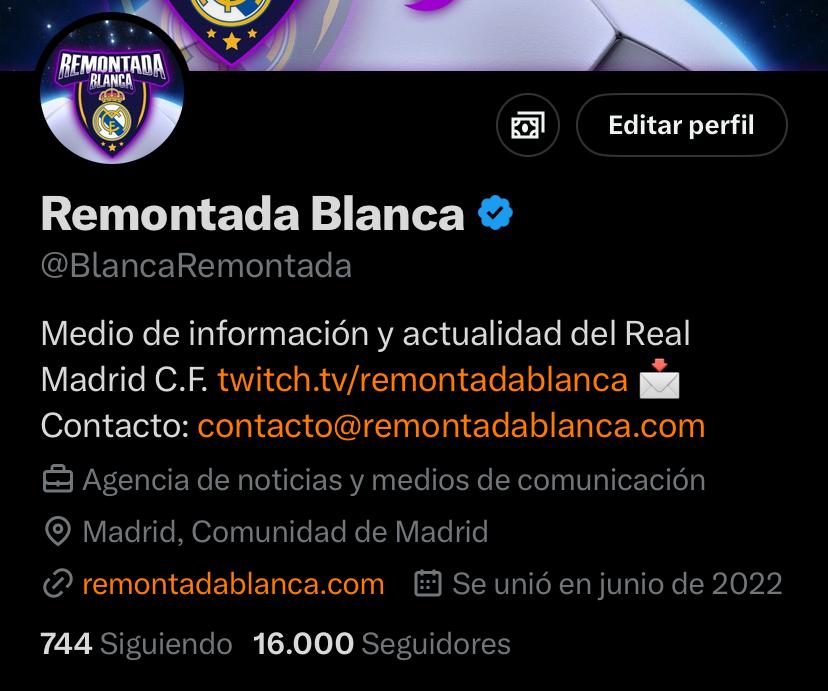Open the Remontada Blanca profile picture

pyautogui.click(x=112, y=92)
